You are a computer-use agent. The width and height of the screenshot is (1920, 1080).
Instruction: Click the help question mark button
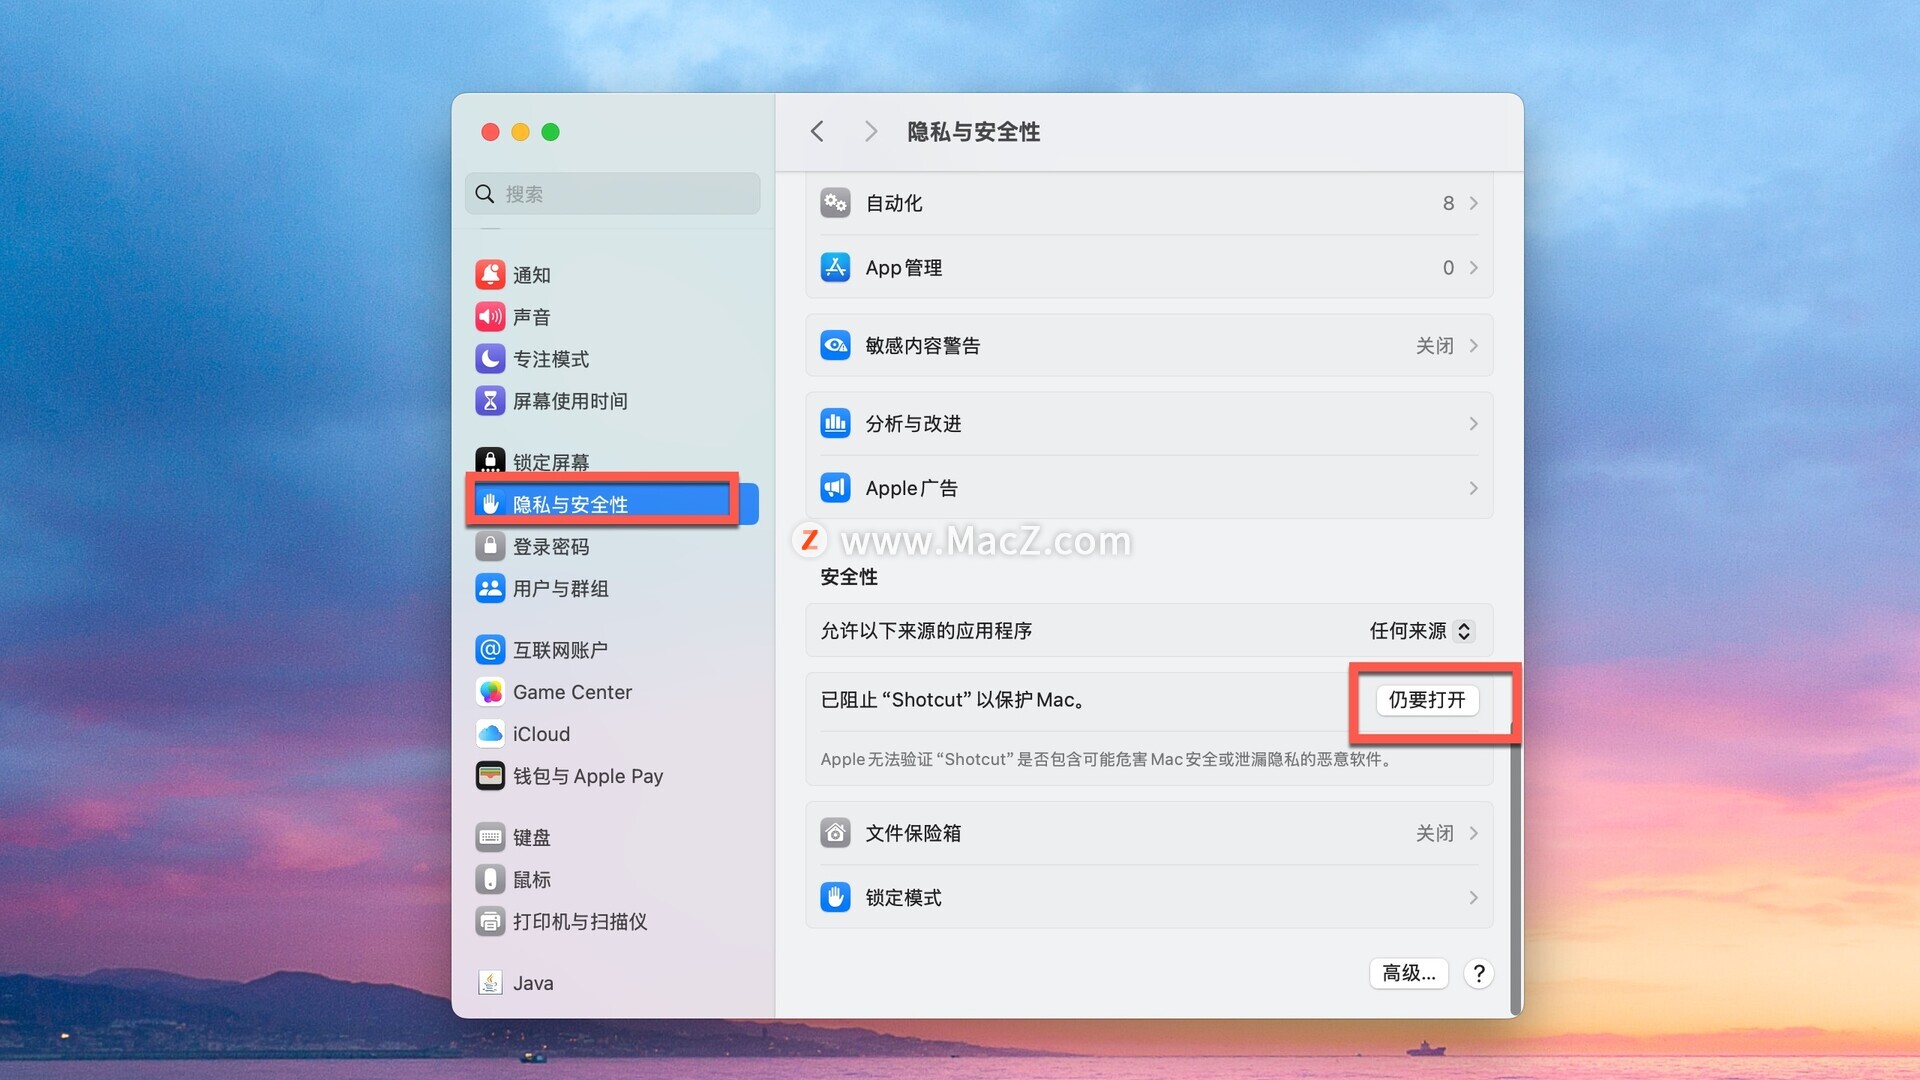click(1479, 973)
